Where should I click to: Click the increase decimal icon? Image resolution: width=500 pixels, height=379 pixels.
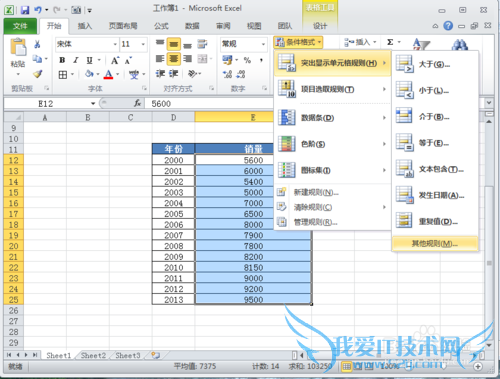227,74
